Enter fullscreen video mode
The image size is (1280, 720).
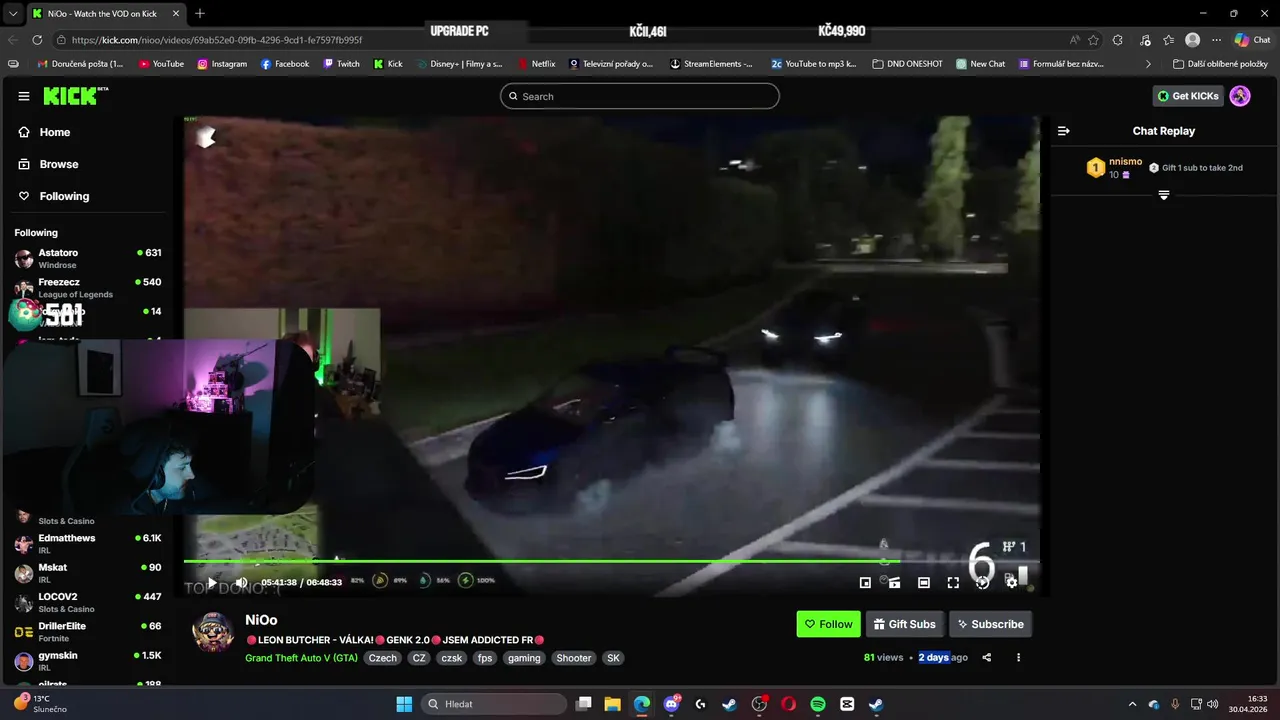(x=953, y=582)
